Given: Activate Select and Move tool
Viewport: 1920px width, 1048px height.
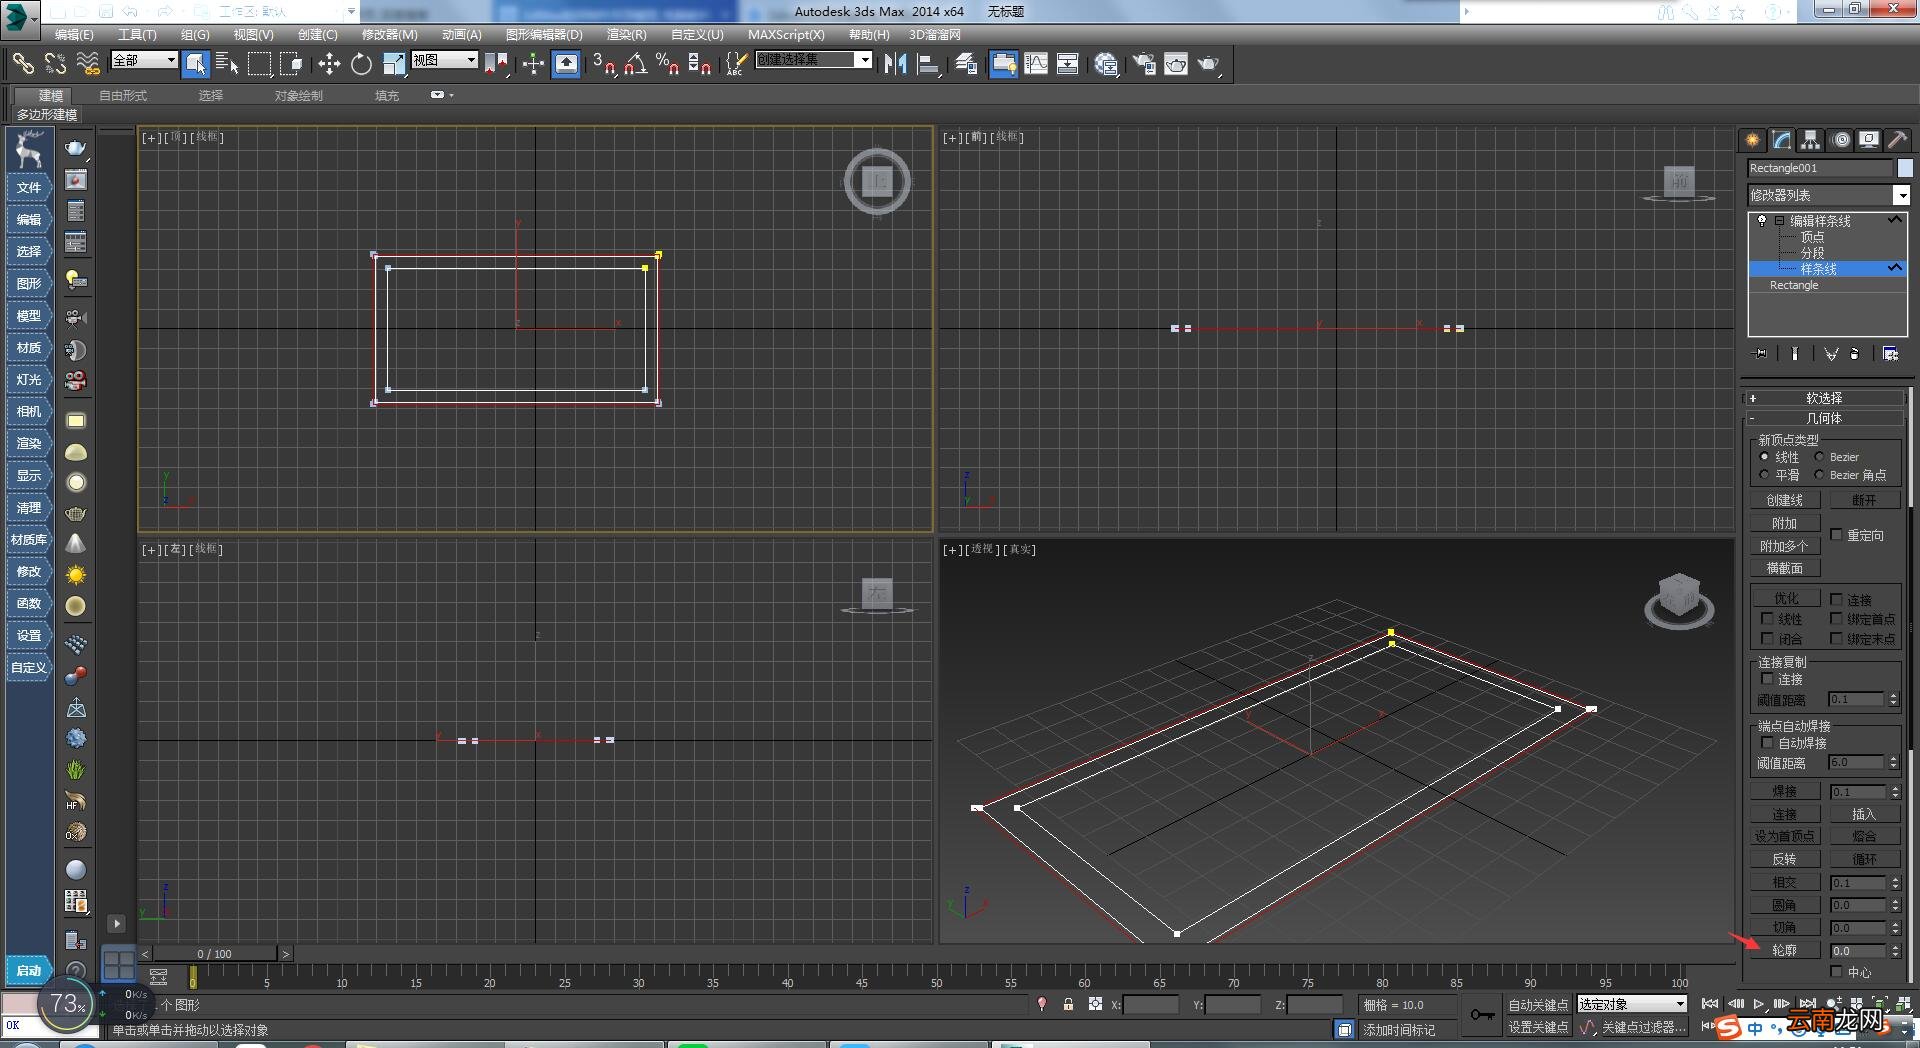Looking at the screenshot, I should click(329, 64).
